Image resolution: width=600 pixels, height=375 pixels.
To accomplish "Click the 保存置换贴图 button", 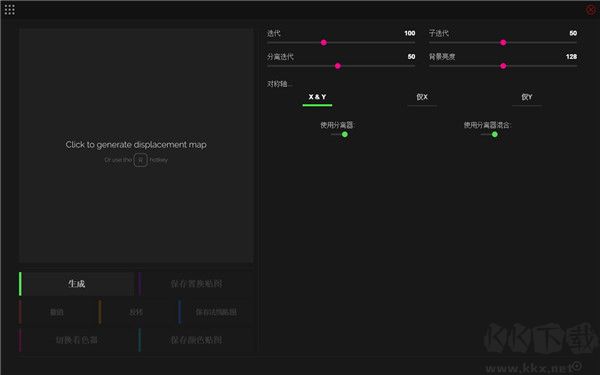I will pos(196,284).
